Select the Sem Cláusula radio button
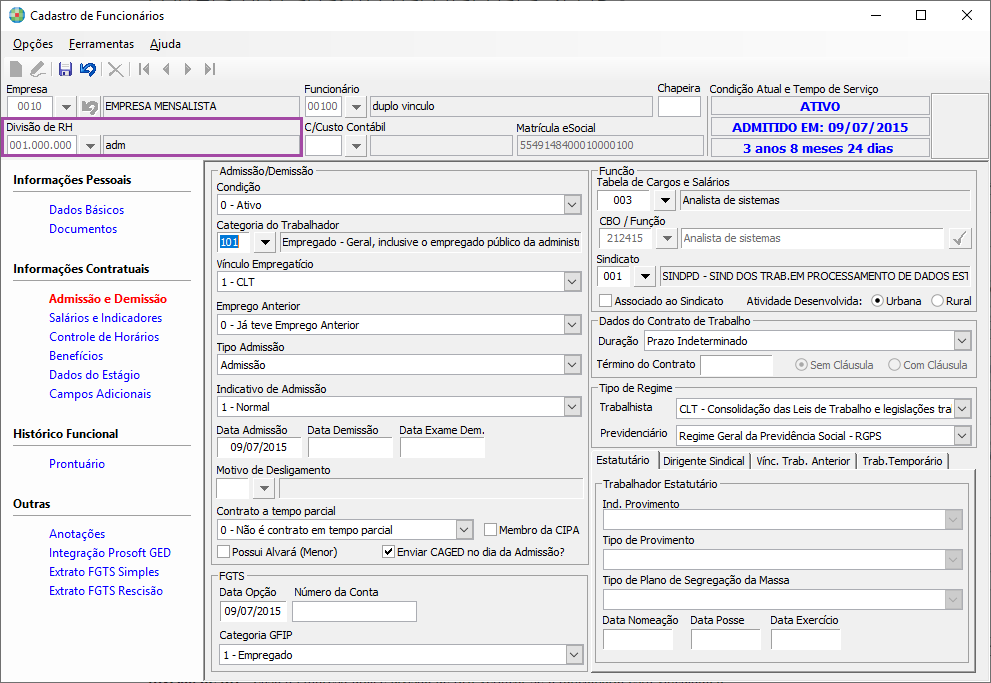991x683 pixels. (x=801, y=365)
